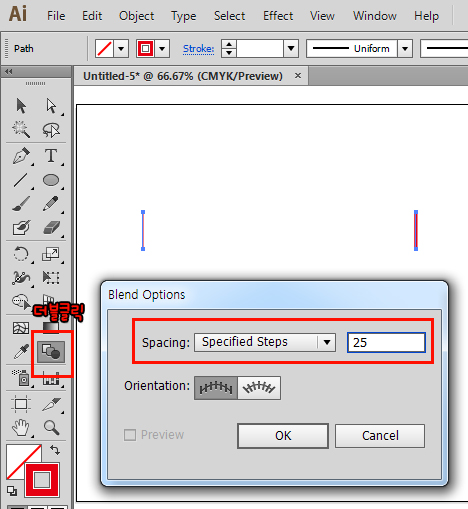Activate the Rotate tool
The image size is (468, 509).
(x=21, y=254)
